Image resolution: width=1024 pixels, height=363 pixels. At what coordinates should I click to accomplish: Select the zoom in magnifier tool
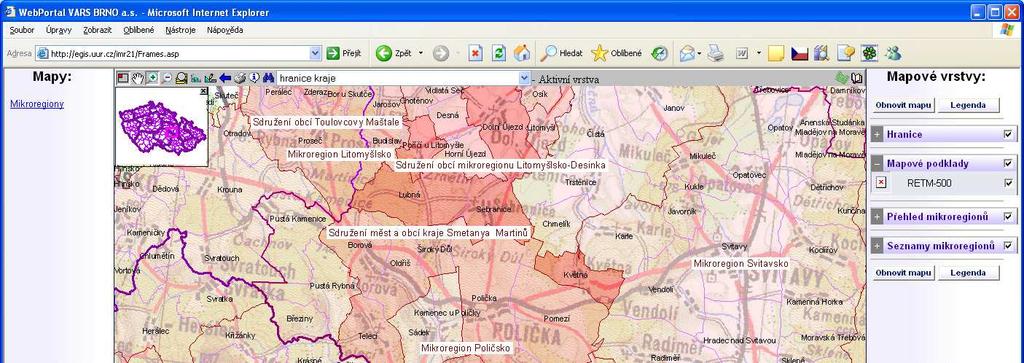[x=152, y=78]
